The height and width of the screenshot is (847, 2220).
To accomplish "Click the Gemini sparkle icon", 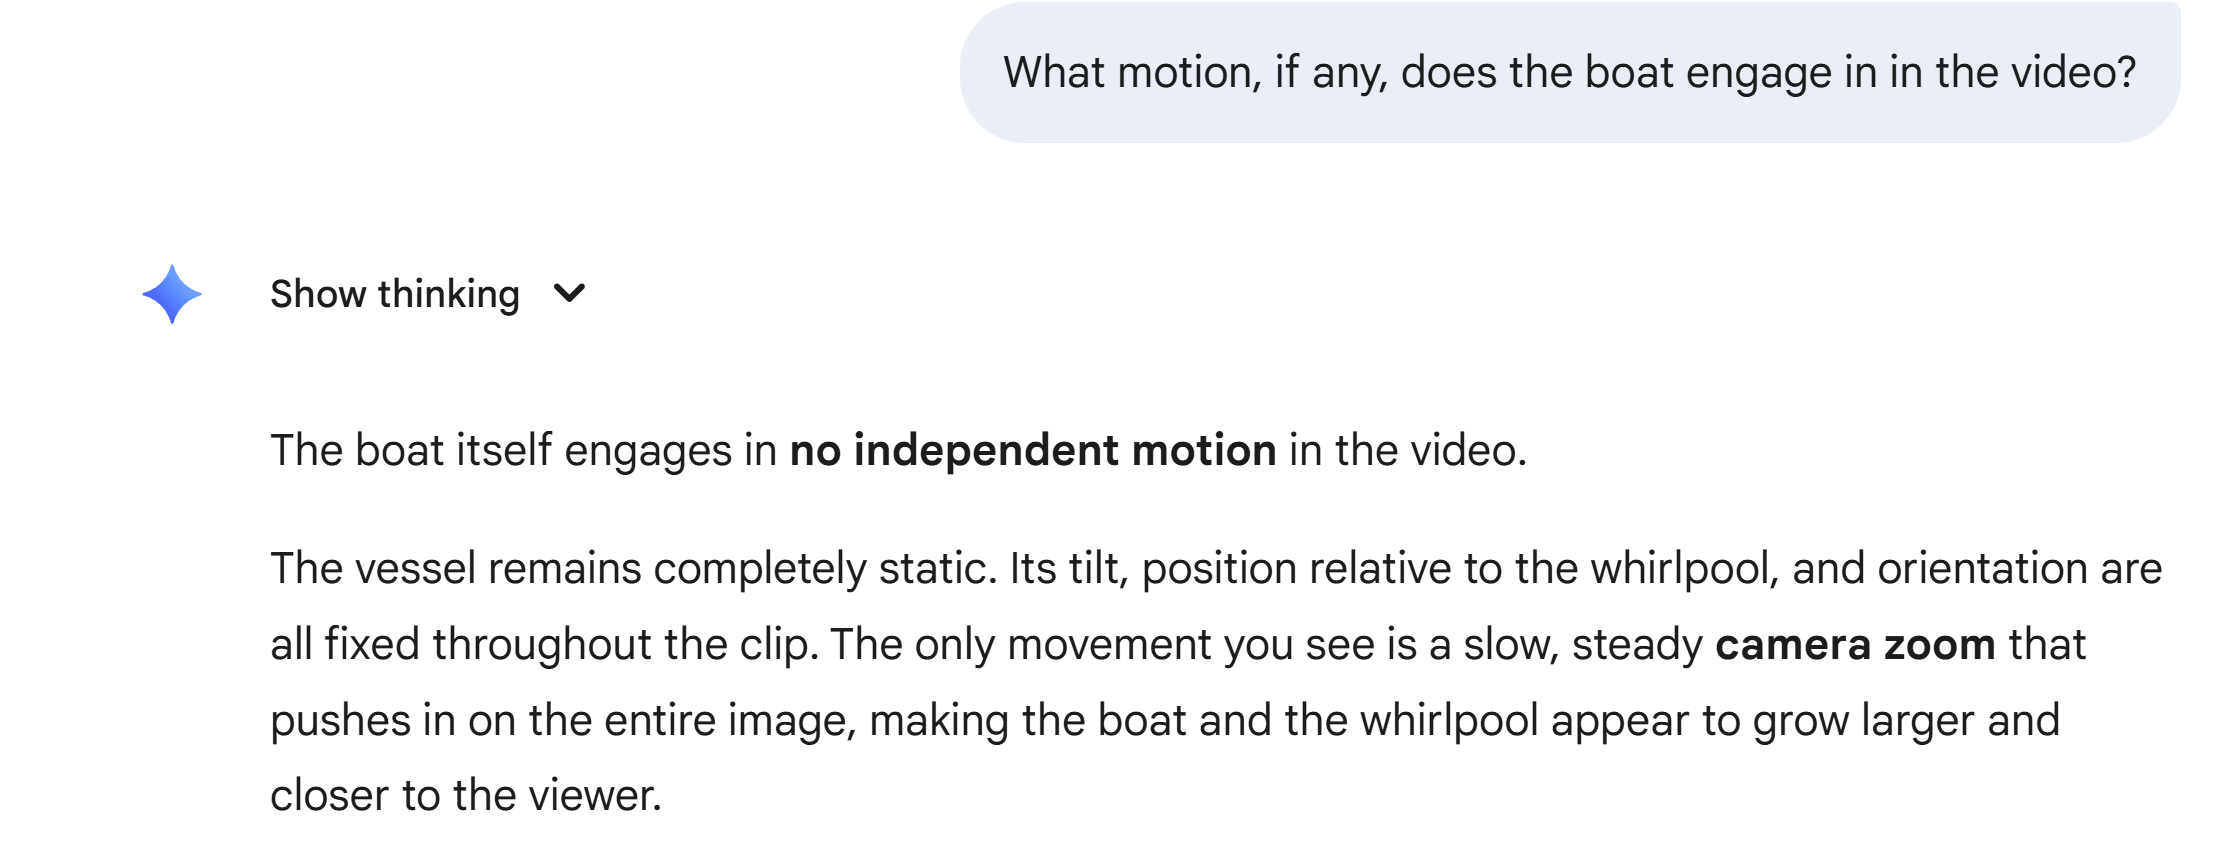I will [172, 294].
